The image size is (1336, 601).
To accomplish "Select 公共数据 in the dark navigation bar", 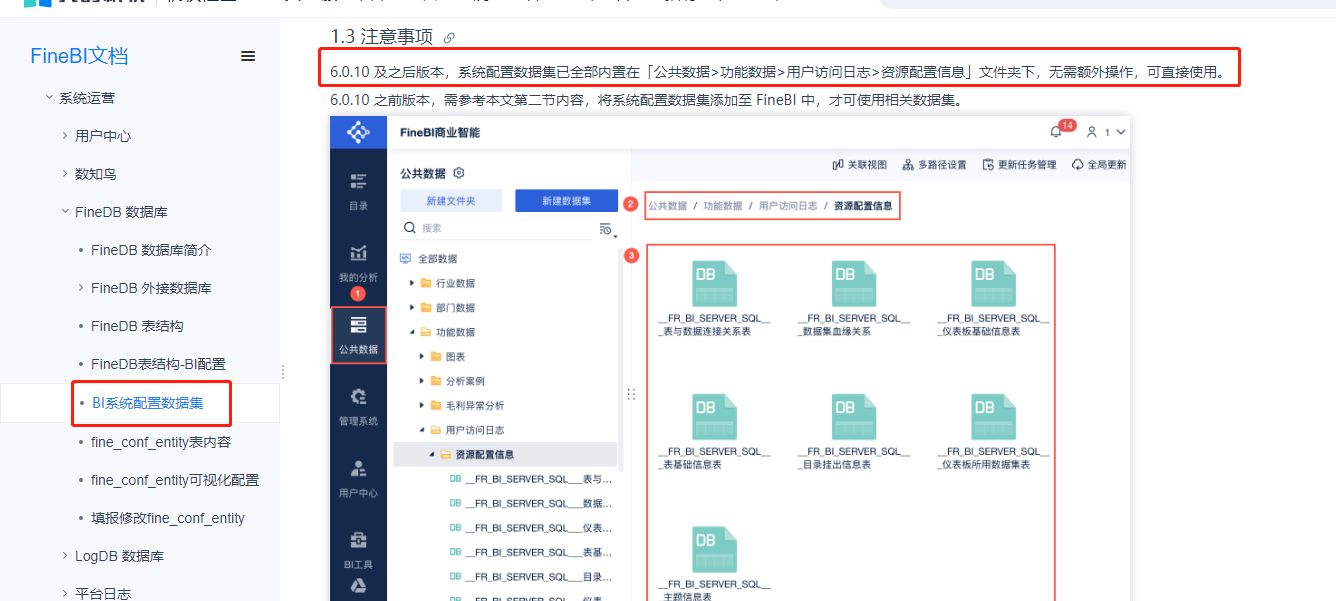I will coord(358,335).
